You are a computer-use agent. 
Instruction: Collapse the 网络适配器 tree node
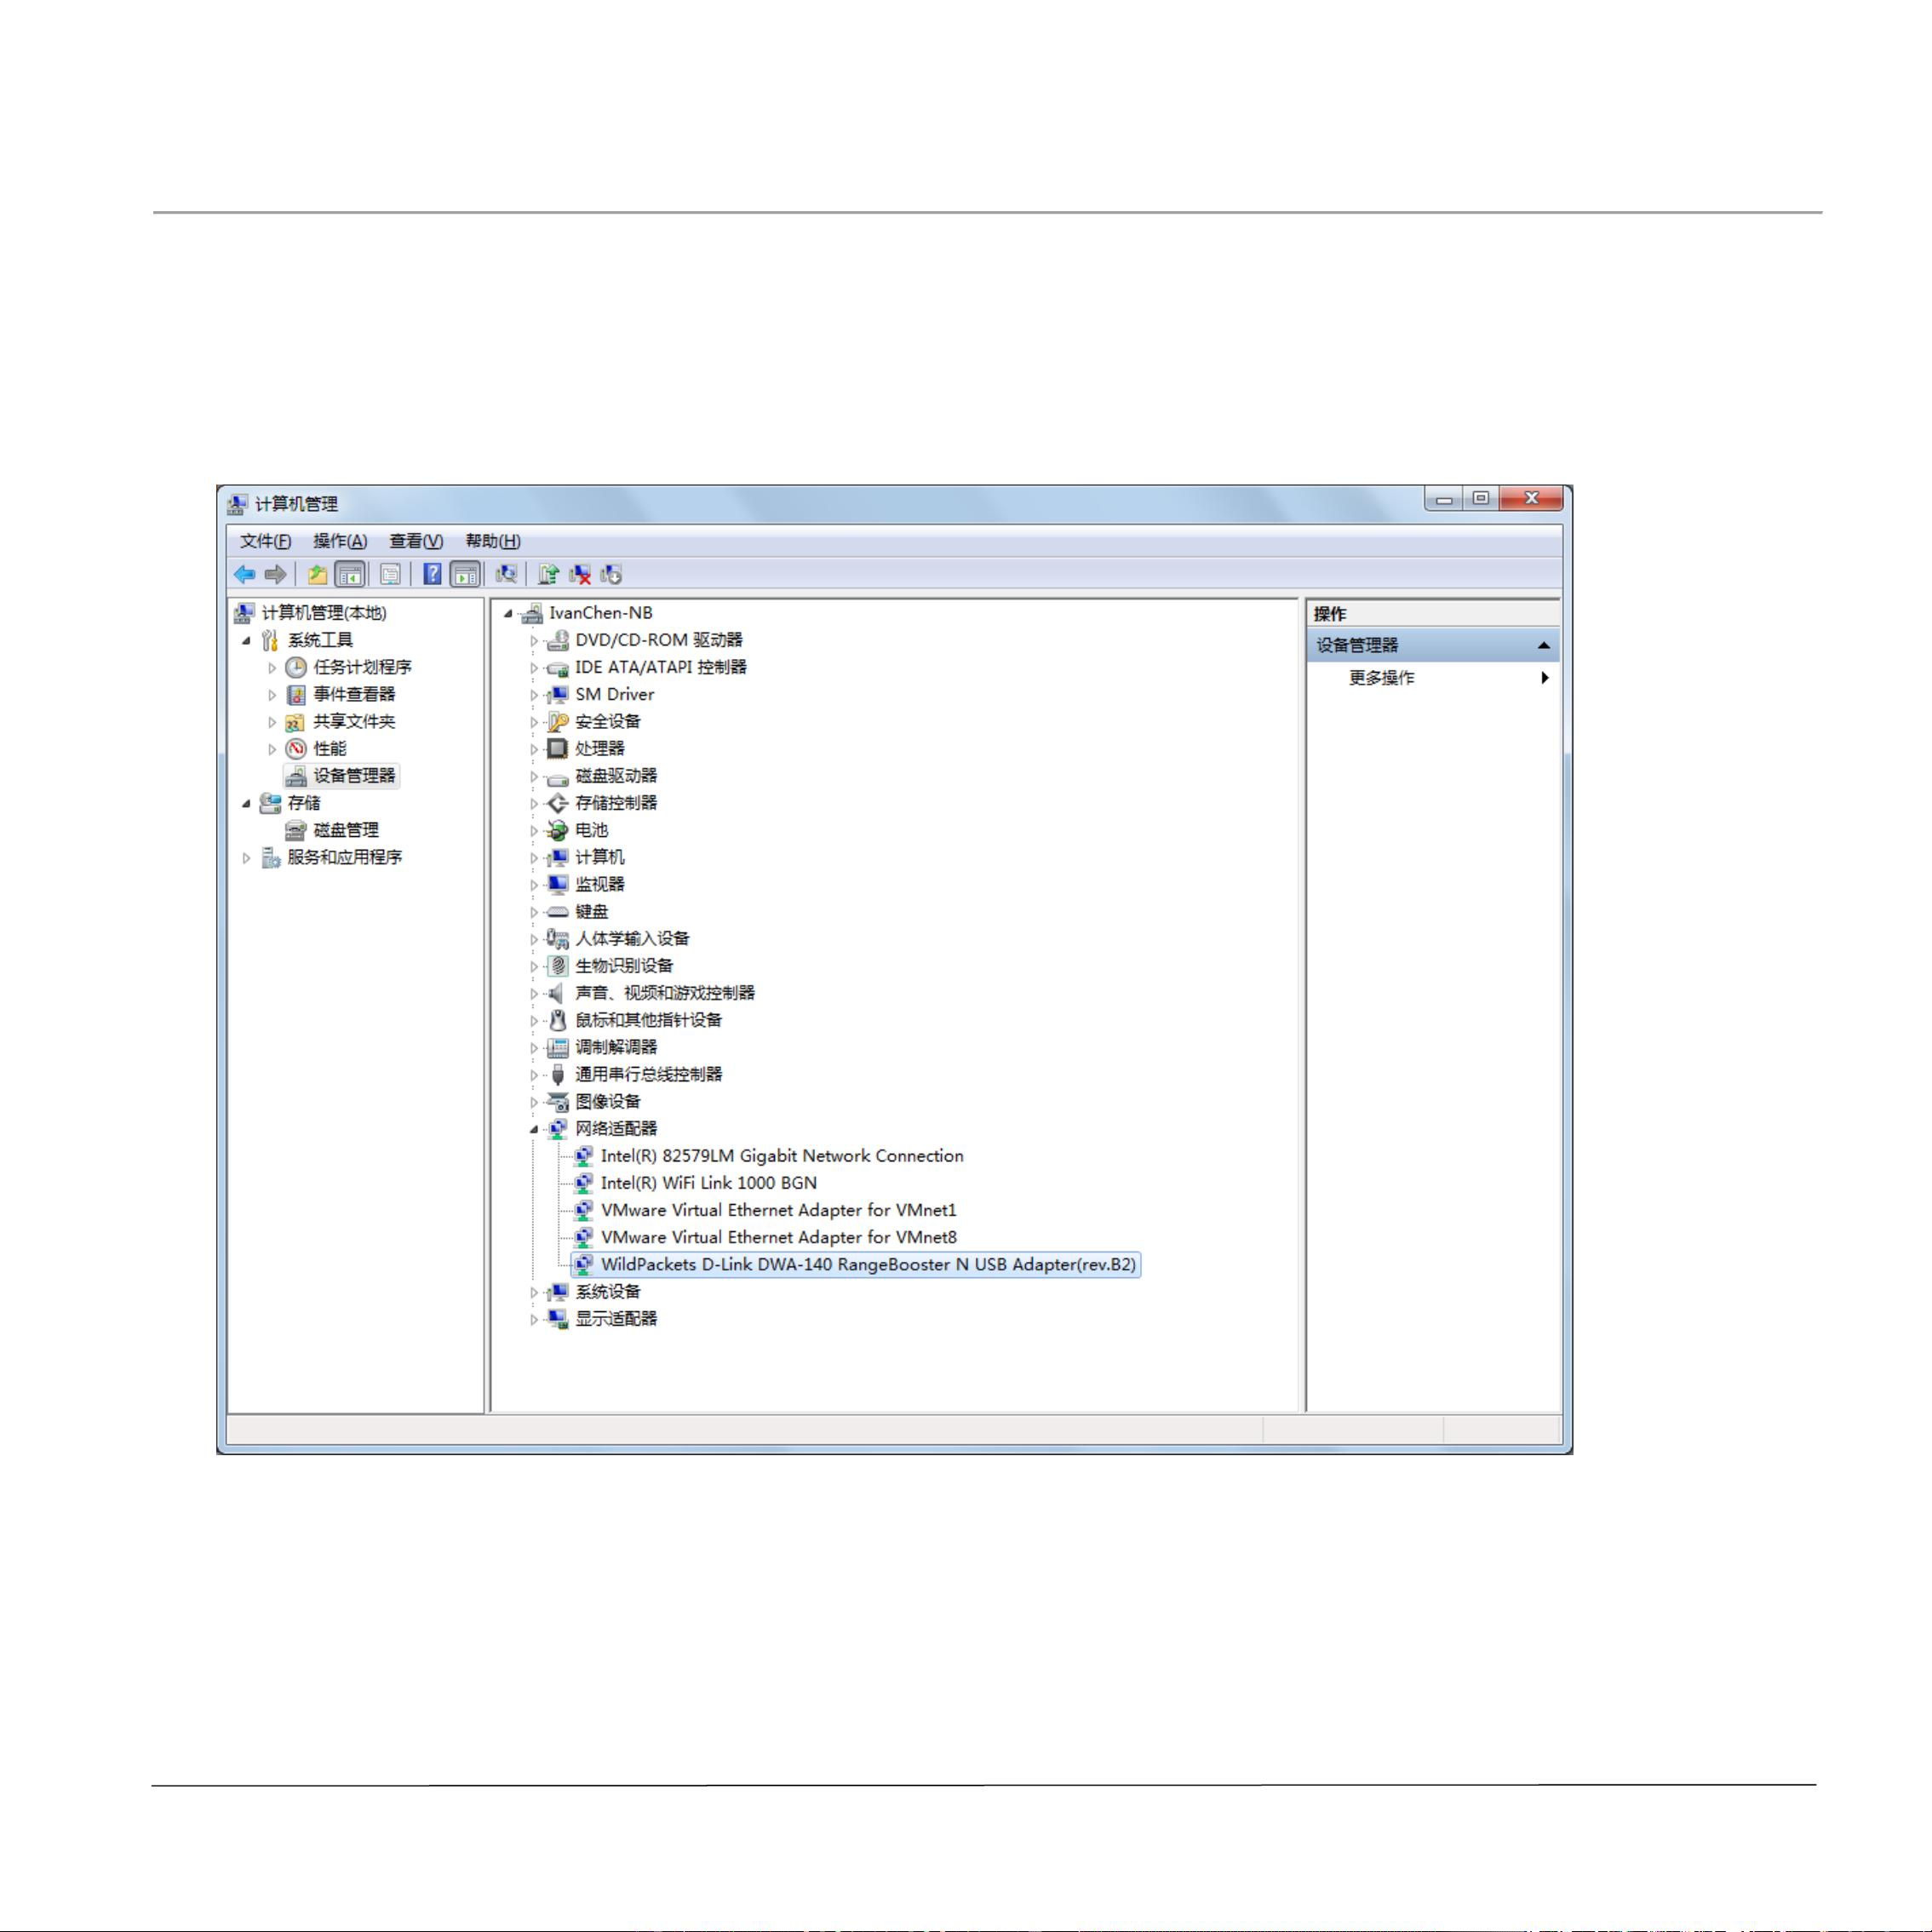pos(534,1130)
